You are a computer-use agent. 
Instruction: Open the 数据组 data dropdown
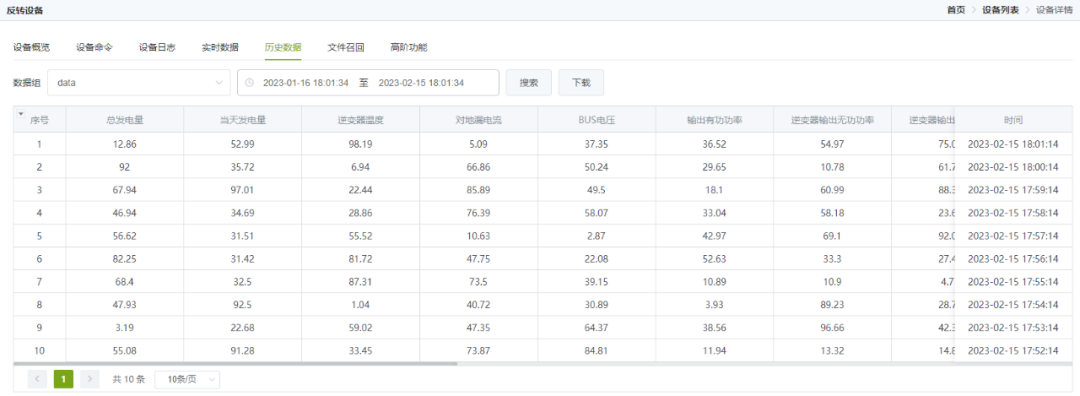[139, 83]
